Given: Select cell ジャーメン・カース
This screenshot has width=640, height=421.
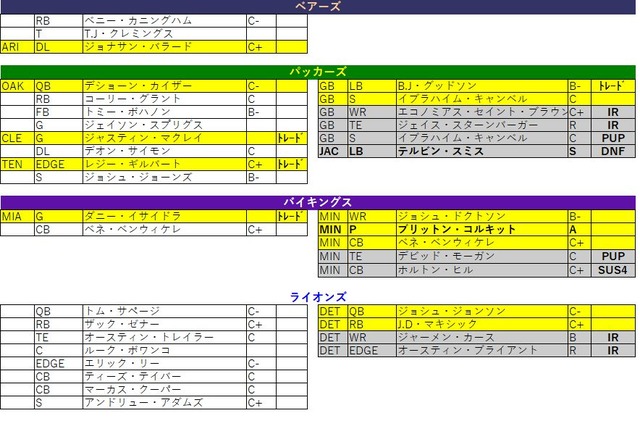Looking at the screenshot, I should coord(482,337).
